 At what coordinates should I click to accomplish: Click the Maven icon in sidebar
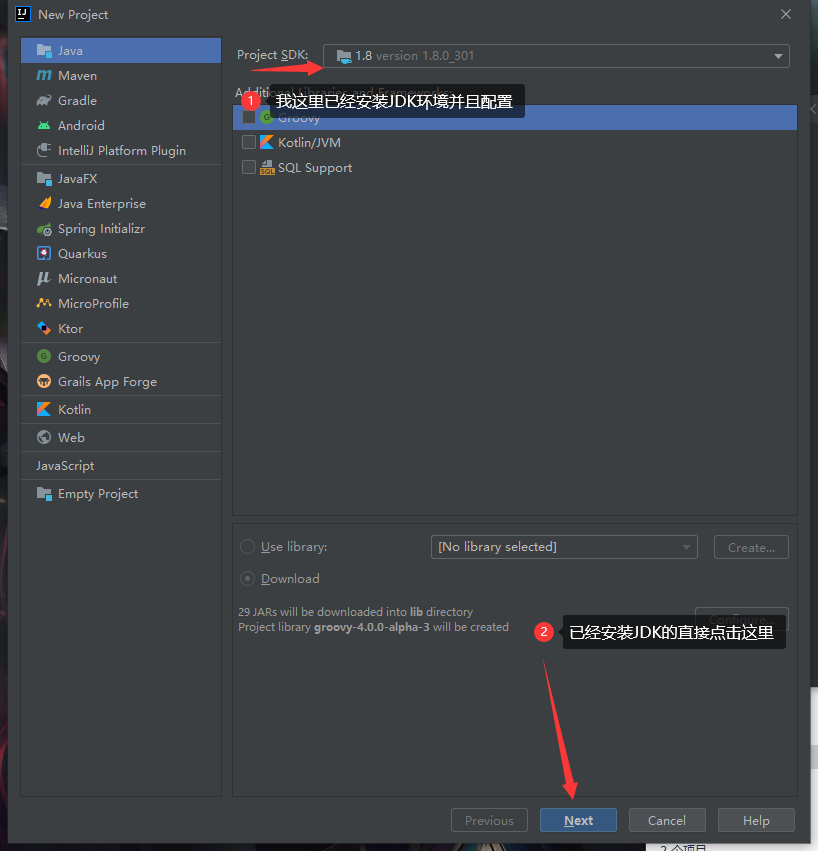coord(44,75)
